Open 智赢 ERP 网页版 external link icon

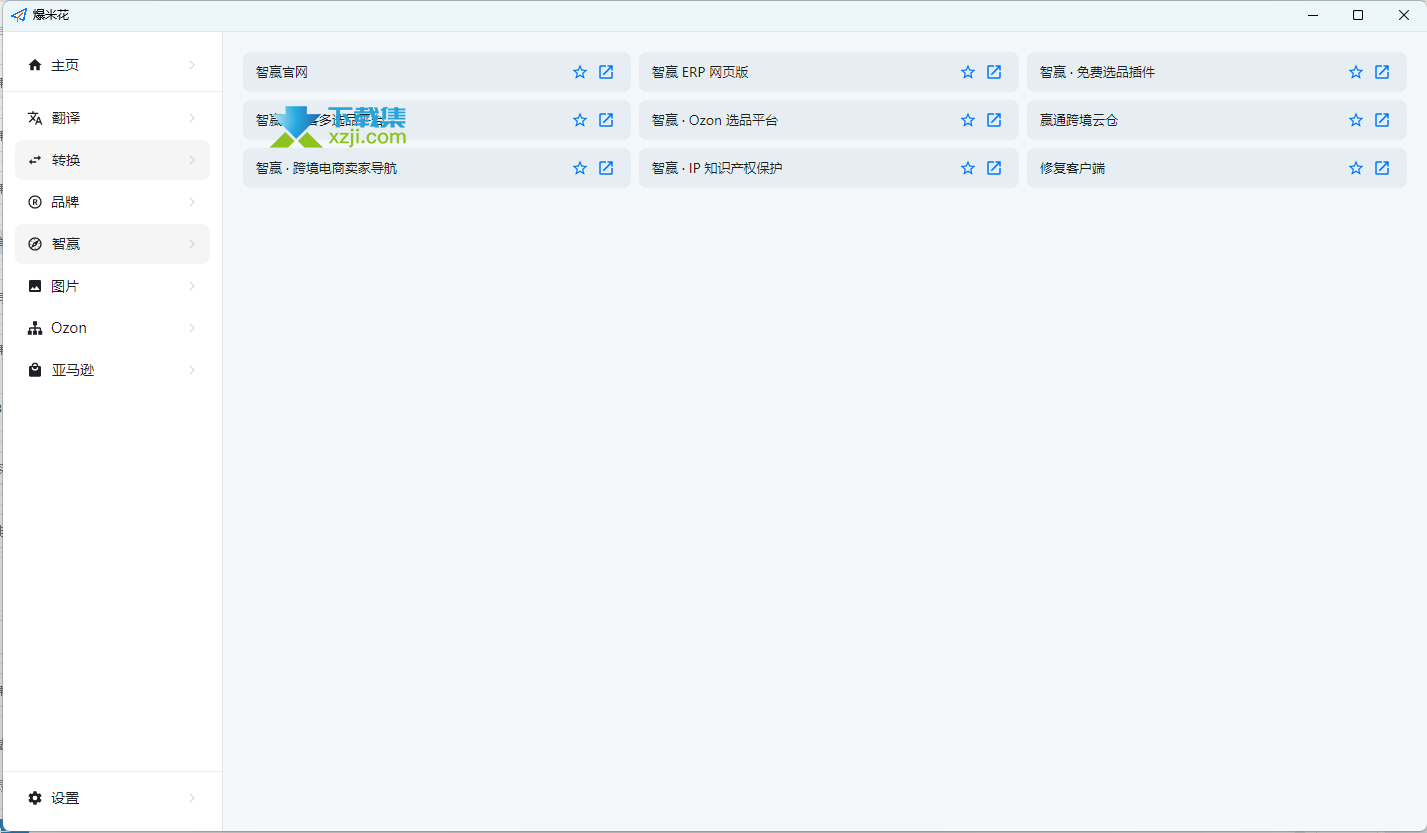click(x=994, y=72)
